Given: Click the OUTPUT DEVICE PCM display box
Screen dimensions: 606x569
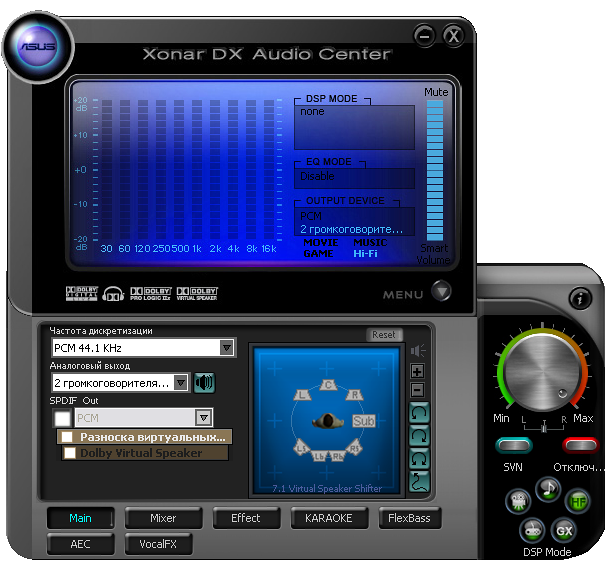Looking at the screenshot, I should (x=354, y=221).
